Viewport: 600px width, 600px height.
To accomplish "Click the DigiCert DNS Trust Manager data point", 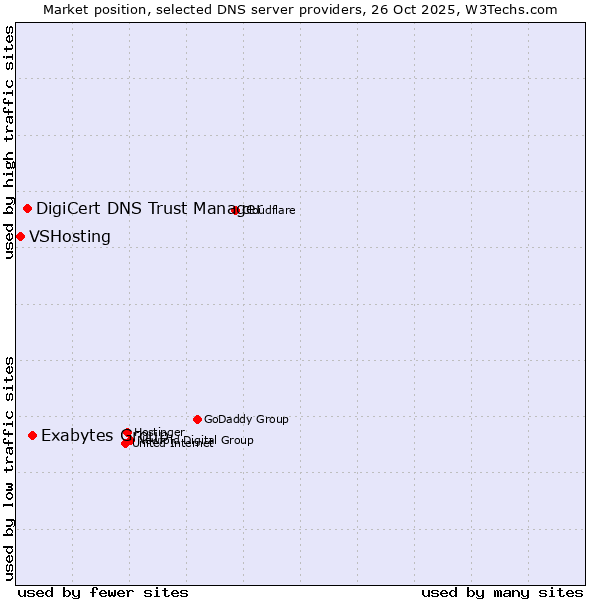I will [x=28, y=208].
